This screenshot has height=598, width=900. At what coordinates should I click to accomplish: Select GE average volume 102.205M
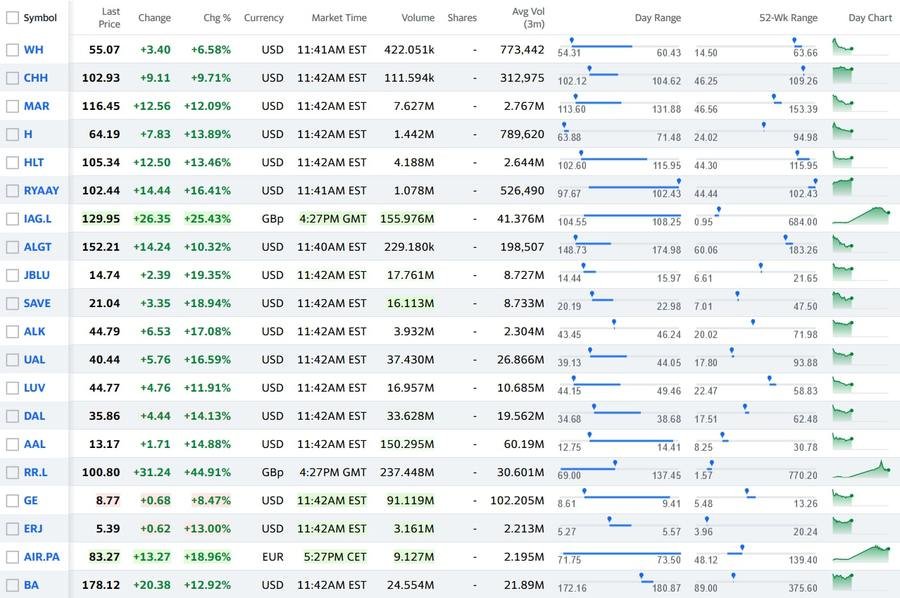coord(517,500)
